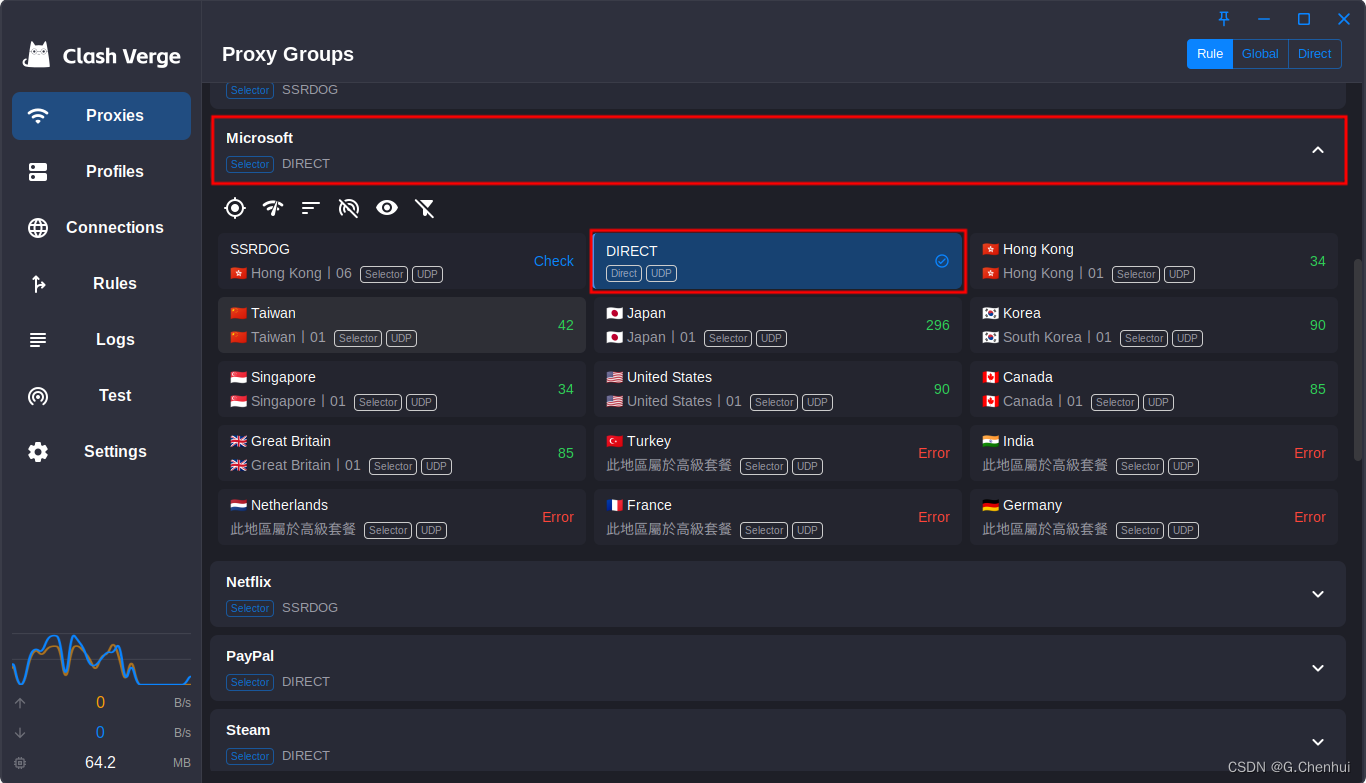1366x783 pixels.
Task: Click the memory chip icon
Action: [20, 763]
